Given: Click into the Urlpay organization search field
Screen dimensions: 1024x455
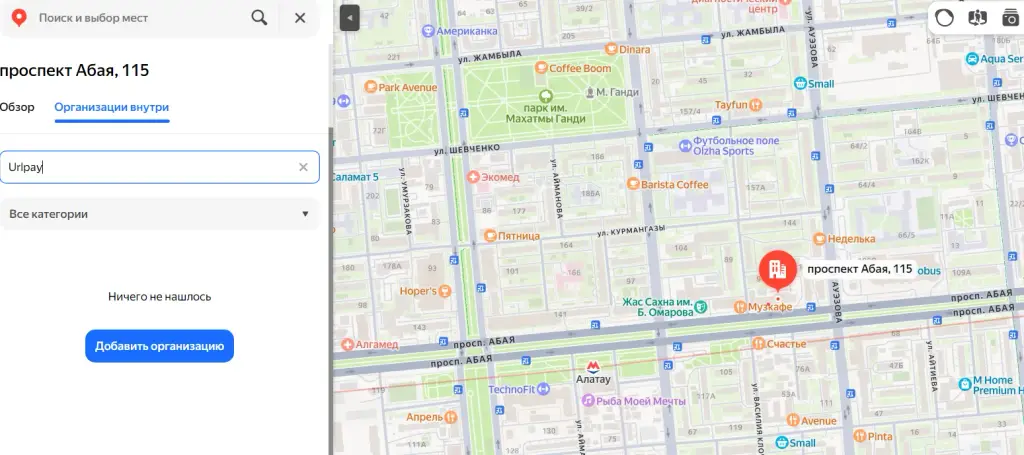Looking at the screenshot, I should tap(152, 167).
